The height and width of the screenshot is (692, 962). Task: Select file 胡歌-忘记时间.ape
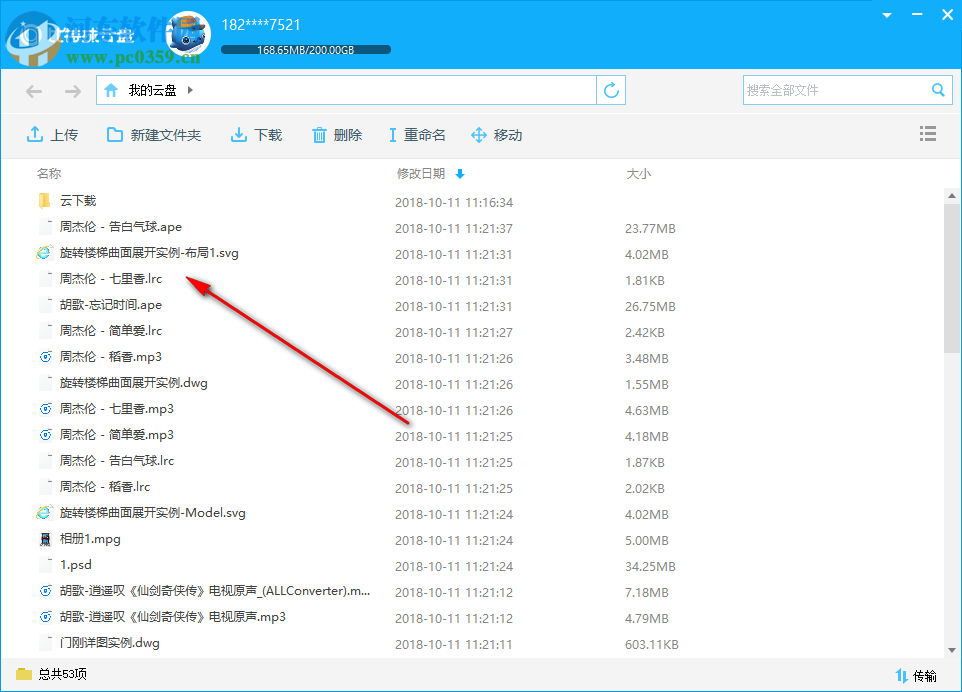coord(110,305)
